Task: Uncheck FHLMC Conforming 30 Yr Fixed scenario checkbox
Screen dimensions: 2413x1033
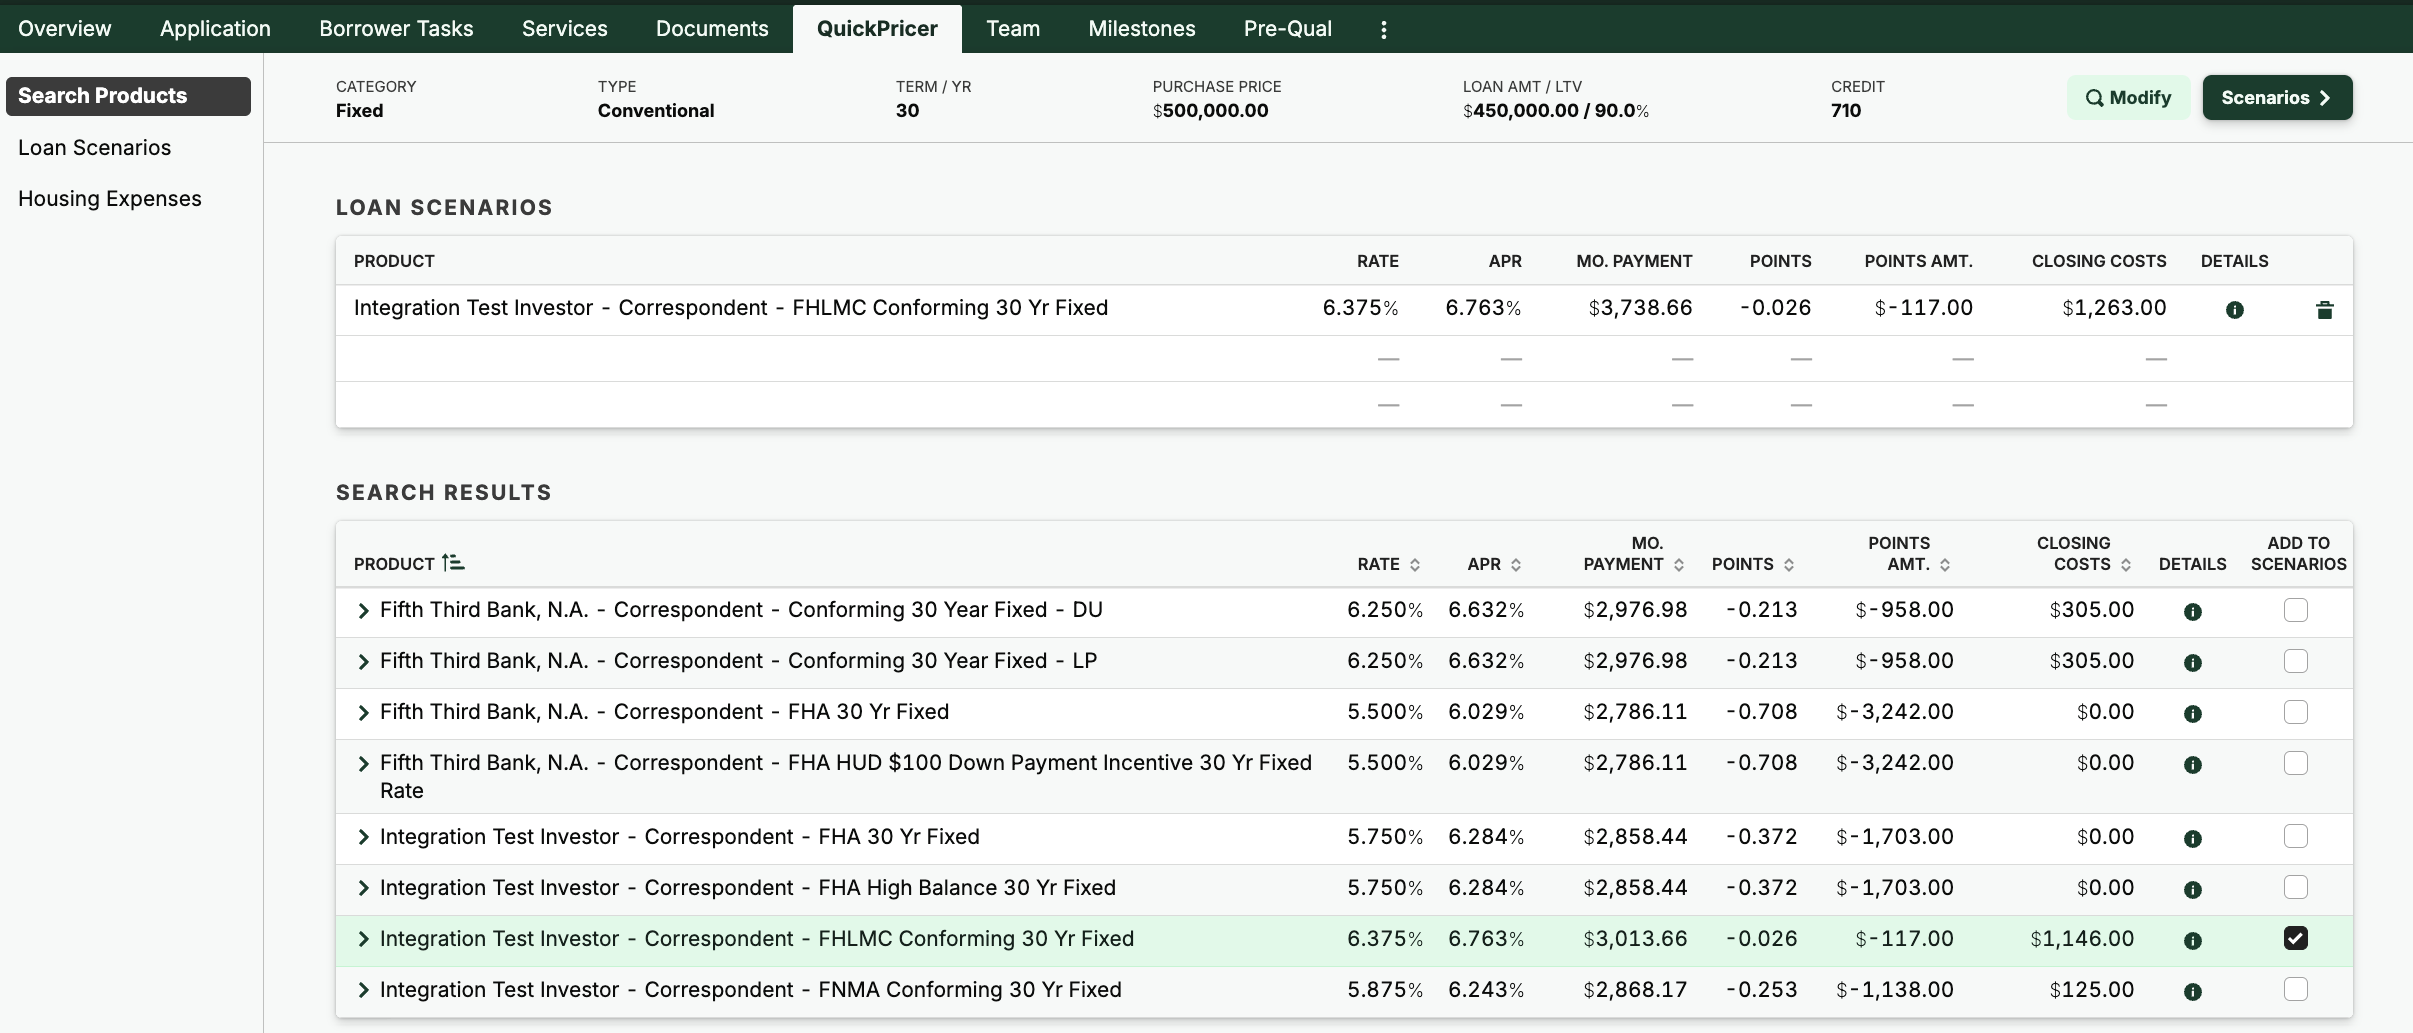Action: tap(2295, 938)
